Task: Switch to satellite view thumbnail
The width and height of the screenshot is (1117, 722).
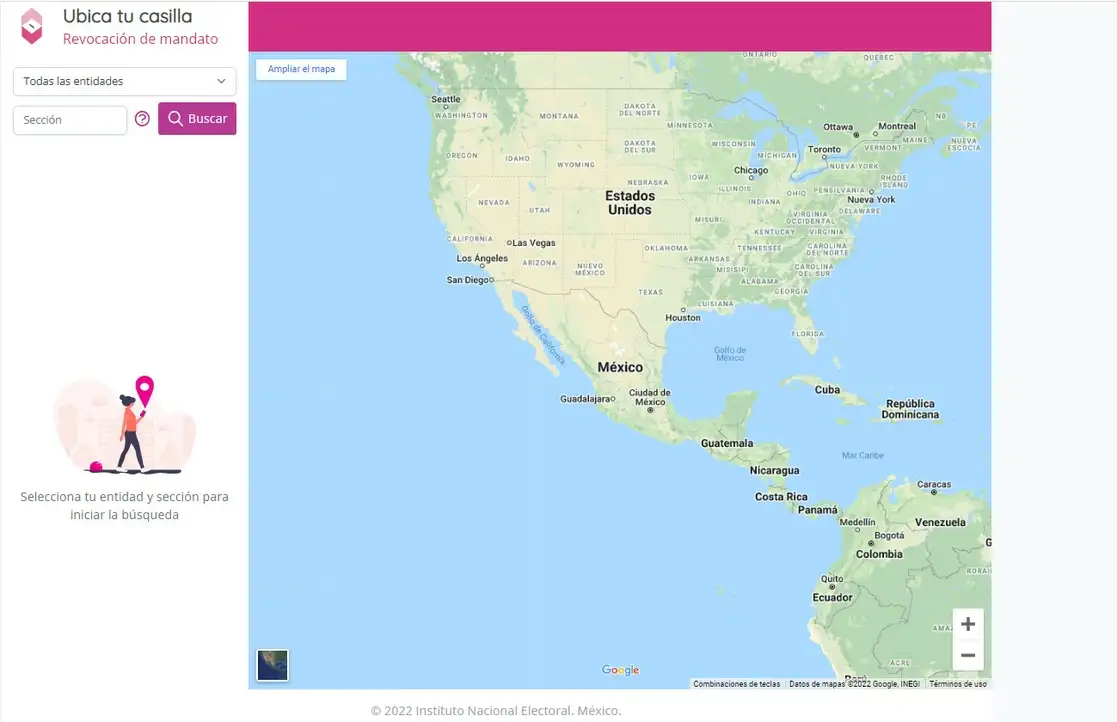Action: point(273,665)
